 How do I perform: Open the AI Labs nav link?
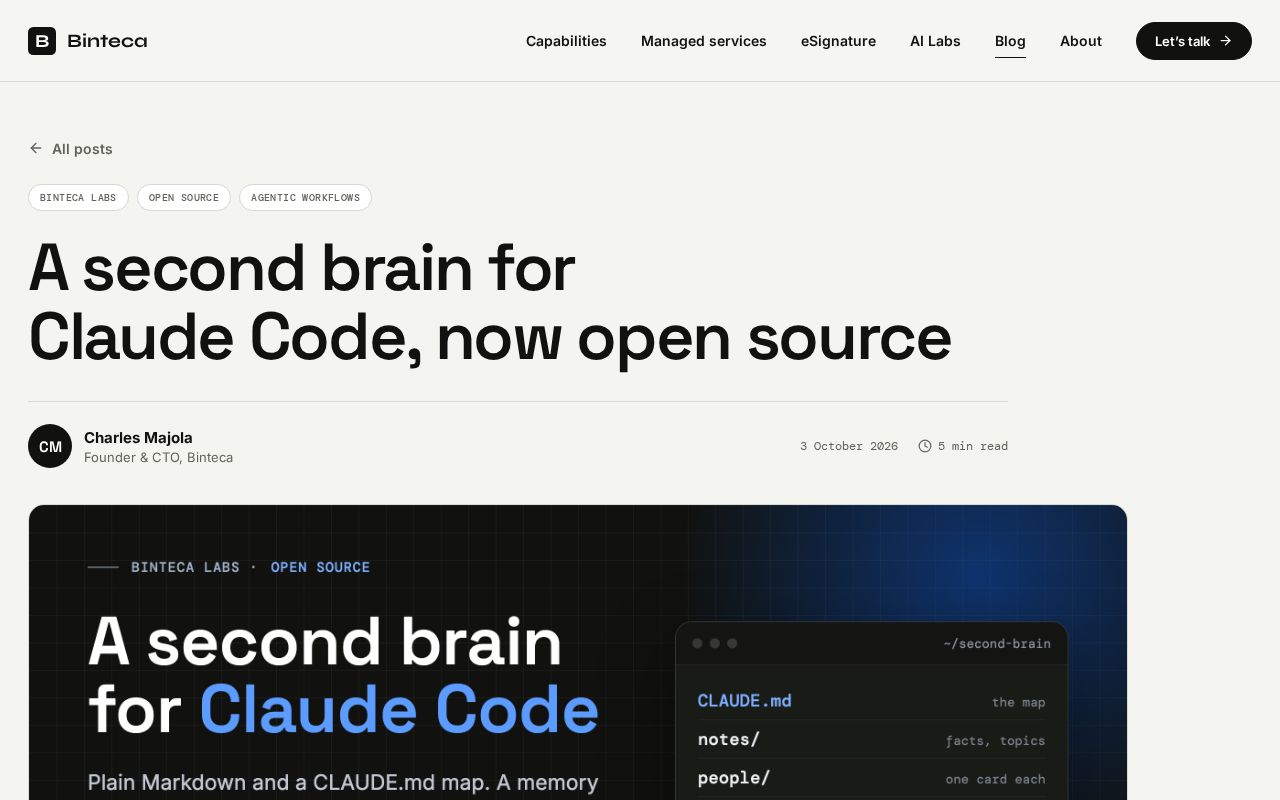click(x=935, y=41)
